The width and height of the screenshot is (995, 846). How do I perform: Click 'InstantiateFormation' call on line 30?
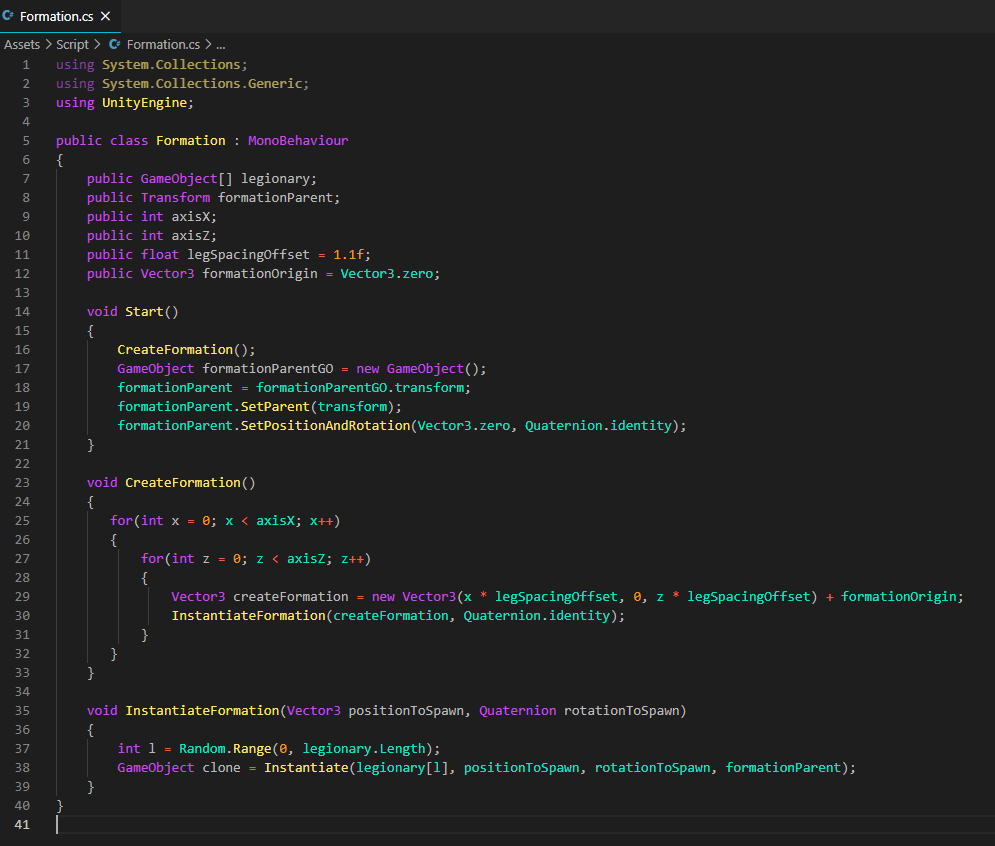click(x=248, y=616)
